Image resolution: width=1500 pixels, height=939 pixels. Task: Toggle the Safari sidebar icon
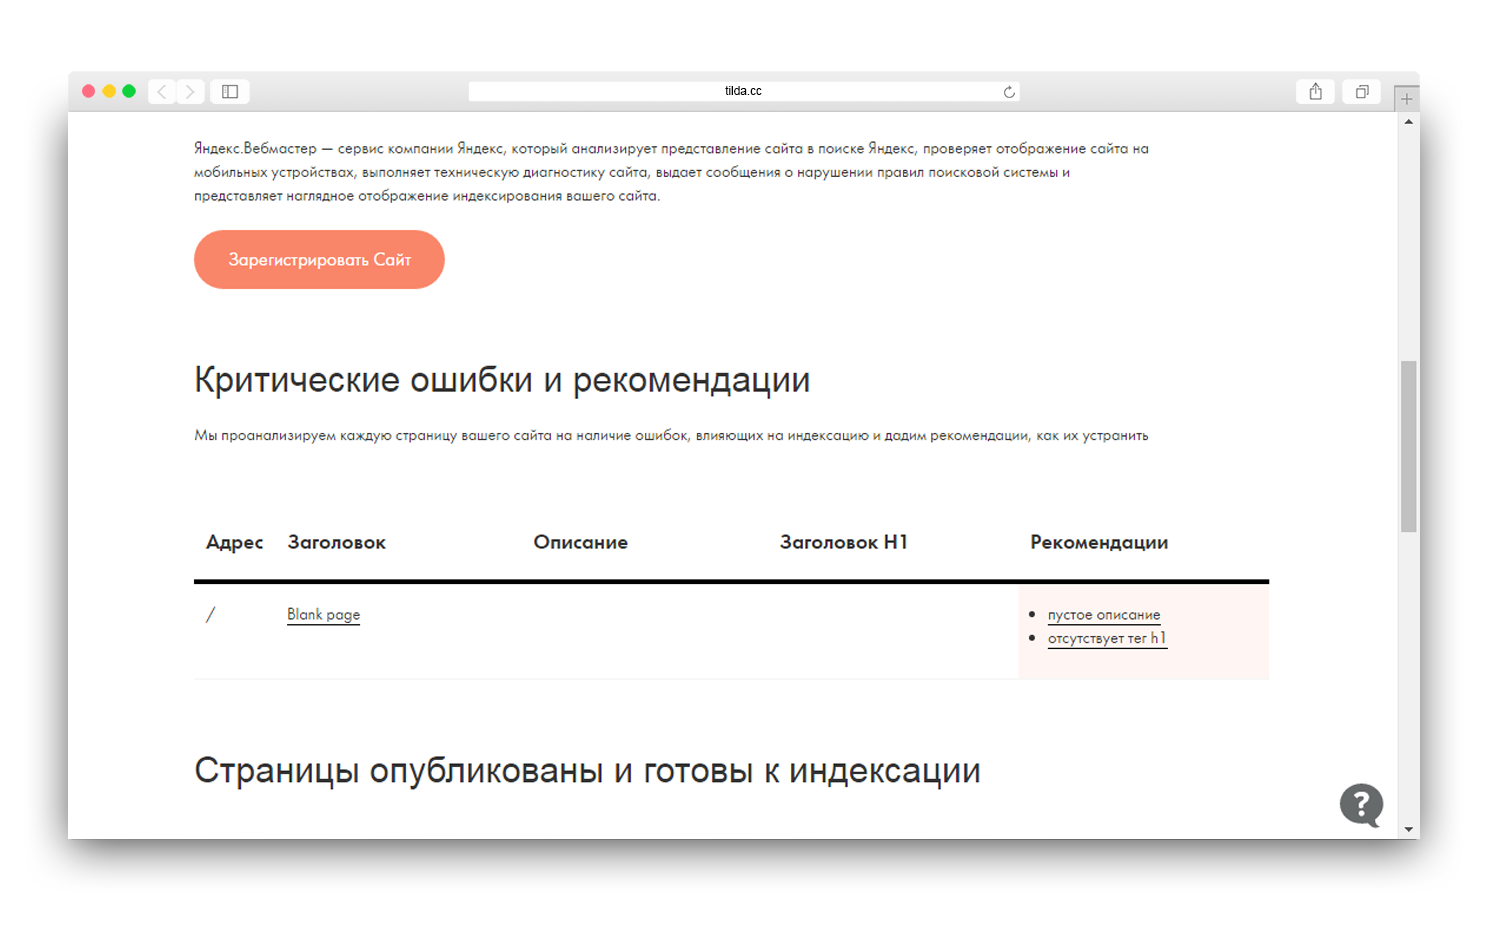(230, 91)
